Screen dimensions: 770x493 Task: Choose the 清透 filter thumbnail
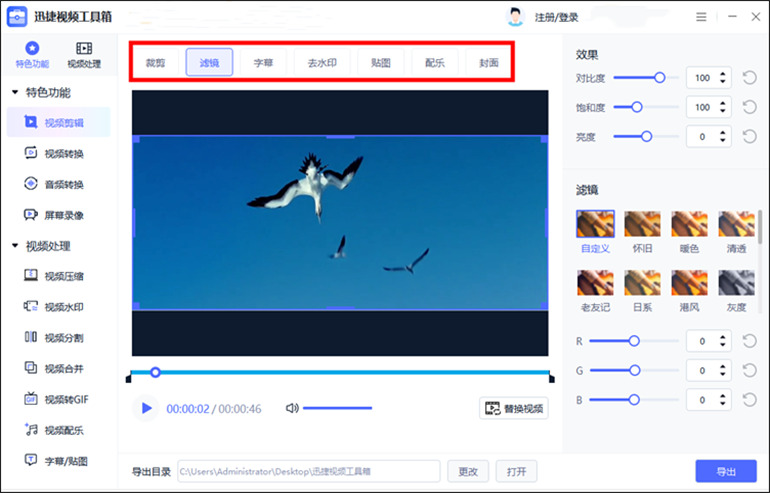736,224
